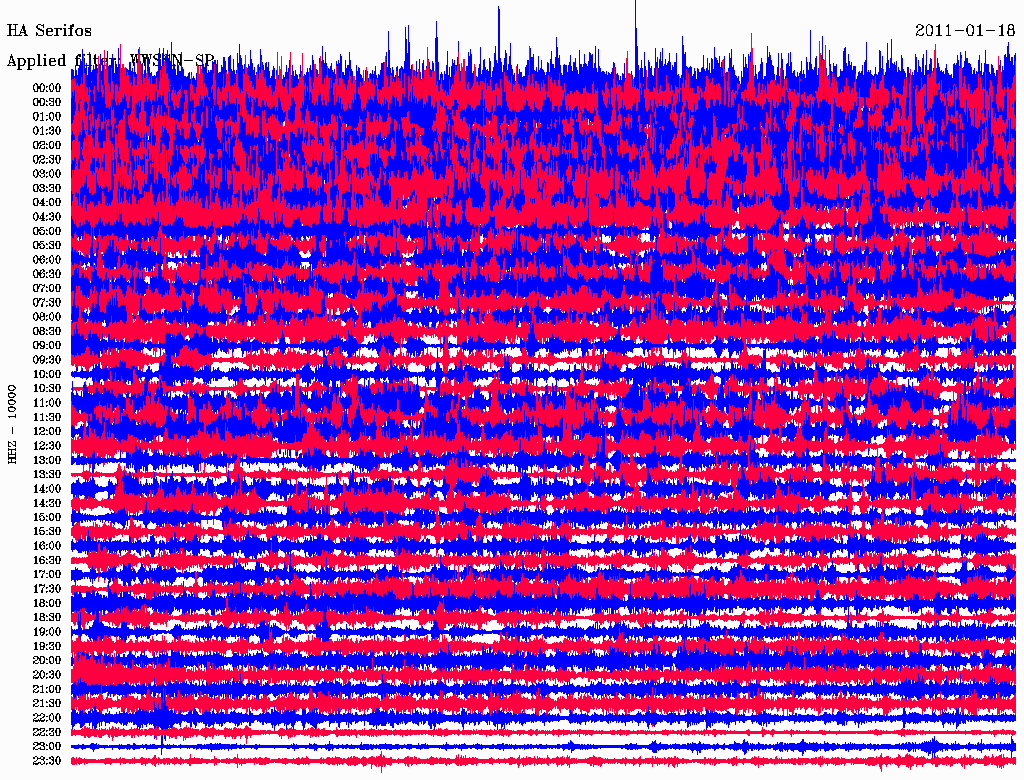Pick the 07:30 time label
The width and height of the screenshot is (1024, 780).
point(47,303)
